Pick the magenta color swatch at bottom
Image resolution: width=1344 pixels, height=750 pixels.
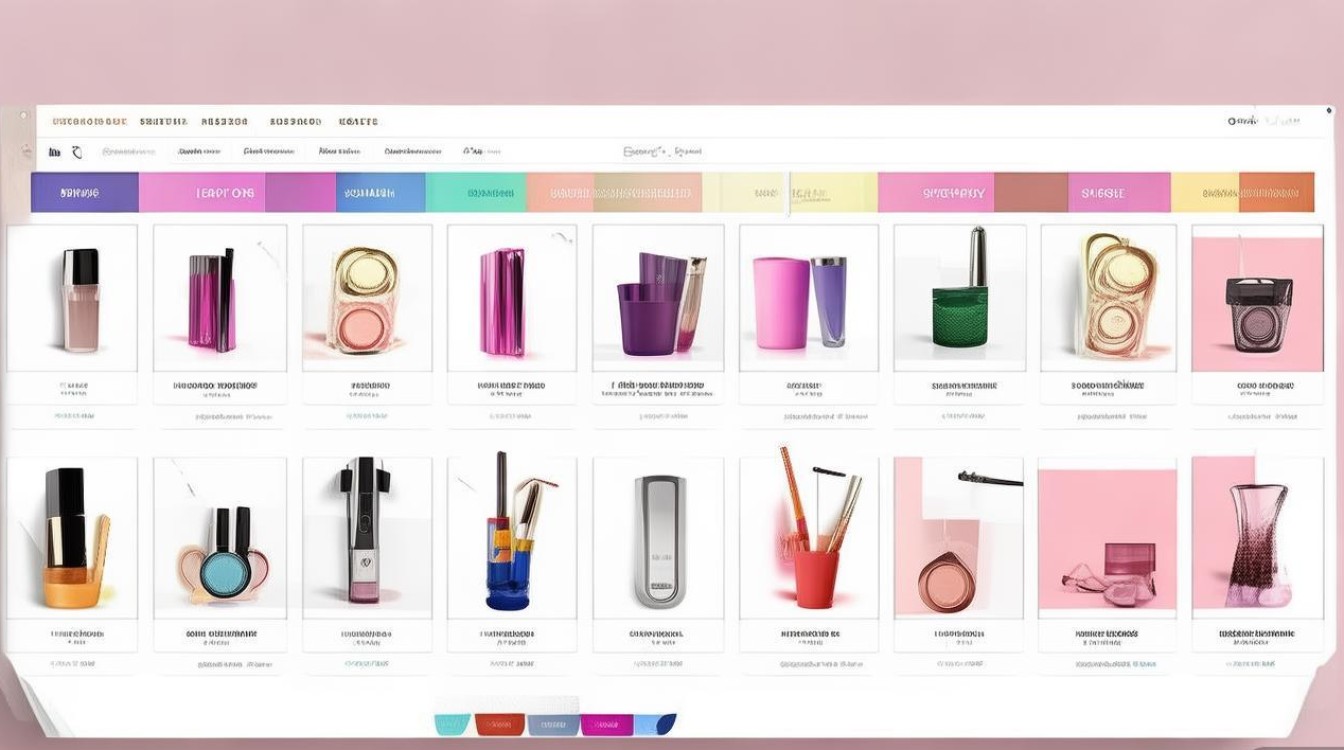[x=607, y=724]
